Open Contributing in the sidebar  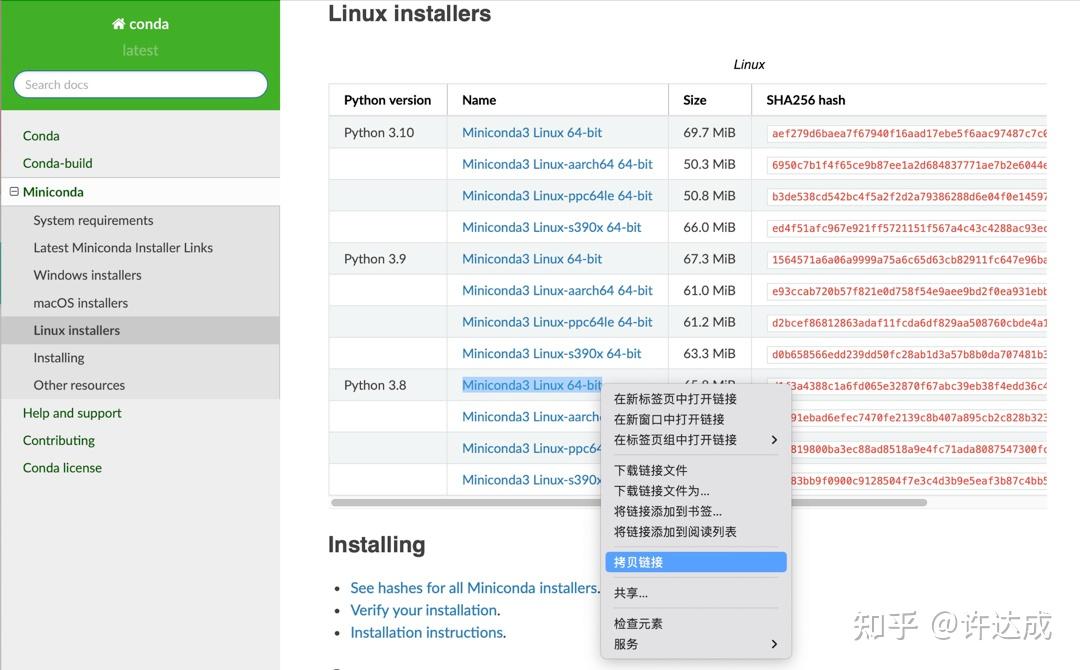(x=59, y=441)
